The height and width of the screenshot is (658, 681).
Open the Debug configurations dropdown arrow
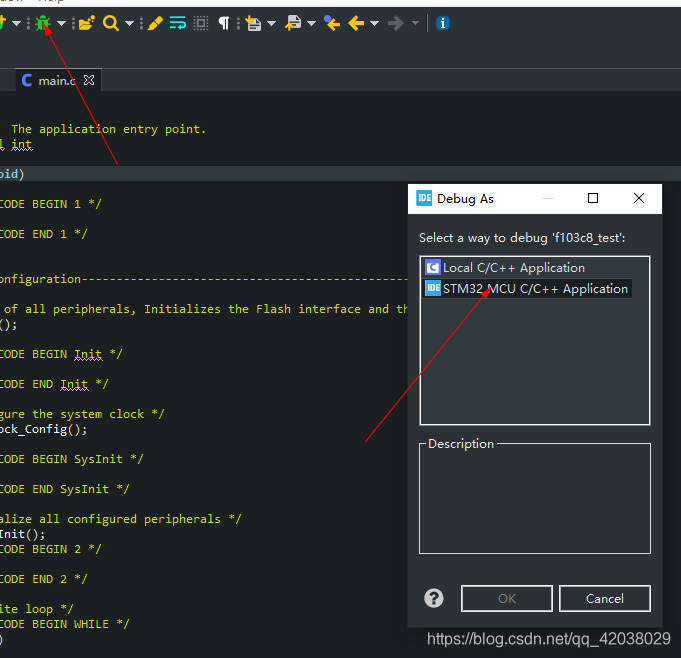coord(61,23)
